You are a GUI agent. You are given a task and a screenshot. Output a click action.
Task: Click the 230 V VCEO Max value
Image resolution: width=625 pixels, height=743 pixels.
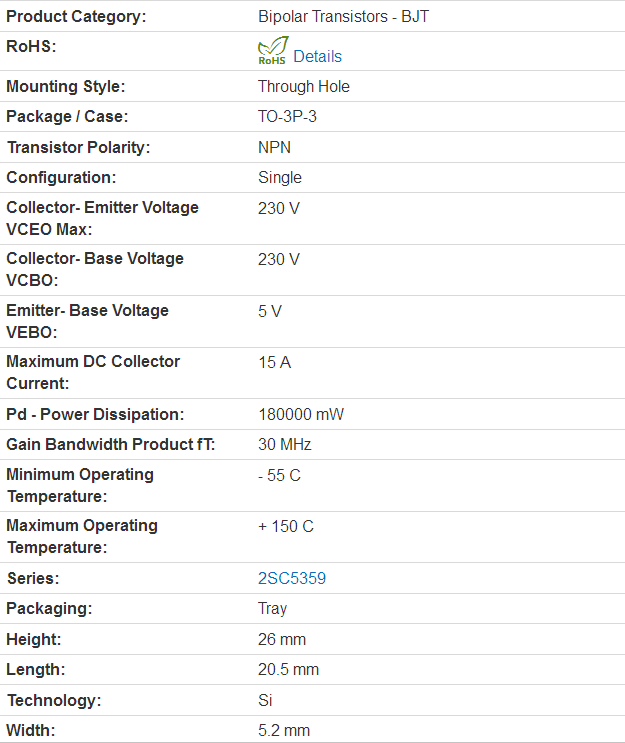pyautogui.click(x=279, y=208)
